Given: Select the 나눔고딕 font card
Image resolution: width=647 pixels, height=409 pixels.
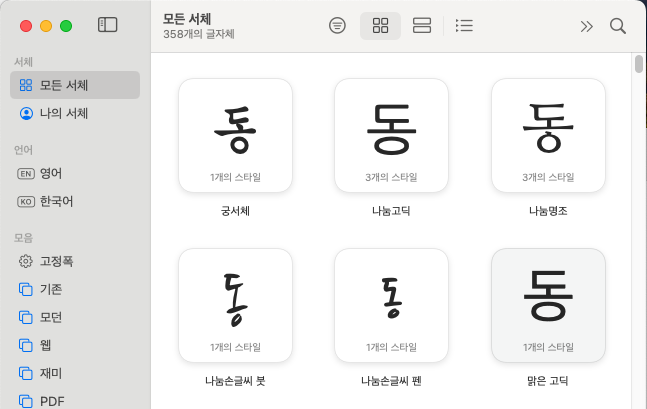Looking at the screenshot, I should (x=391, y=135).
